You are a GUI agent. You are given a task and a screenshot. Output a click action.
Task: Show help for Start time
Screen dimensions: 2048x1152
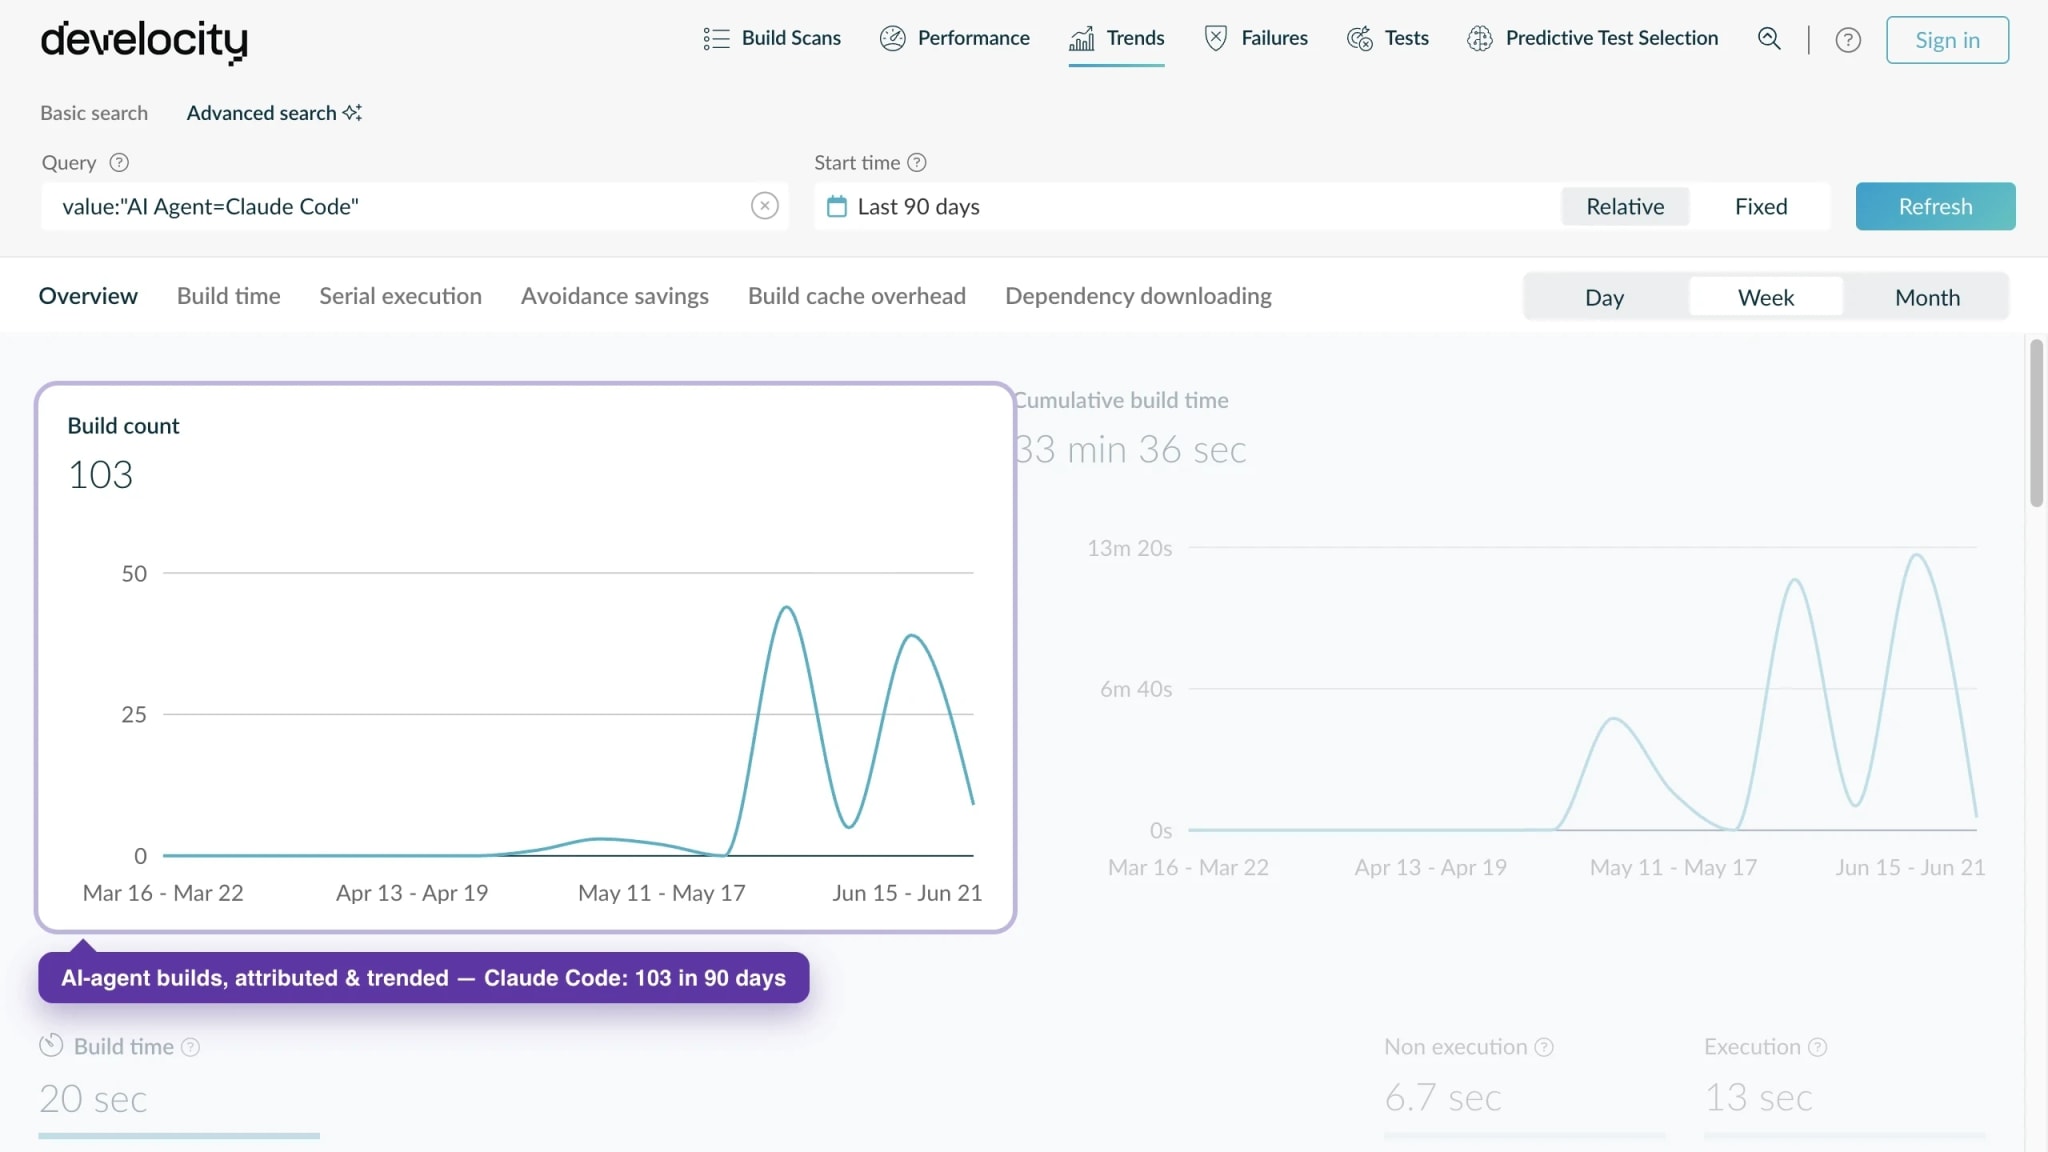click(917, 162)
